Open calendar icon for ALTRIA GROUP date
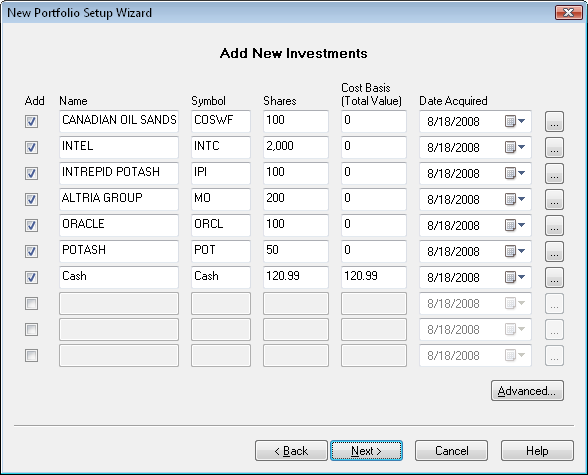588x475 pixels. tap(510, 199)
